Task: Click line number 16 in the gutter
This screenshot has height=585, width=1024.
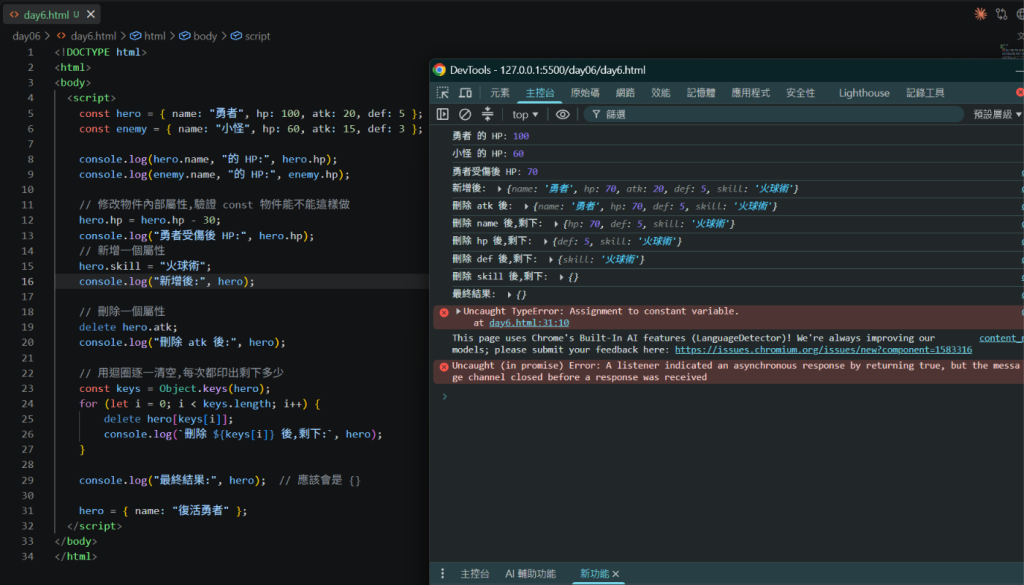Action: pos(27,281)
